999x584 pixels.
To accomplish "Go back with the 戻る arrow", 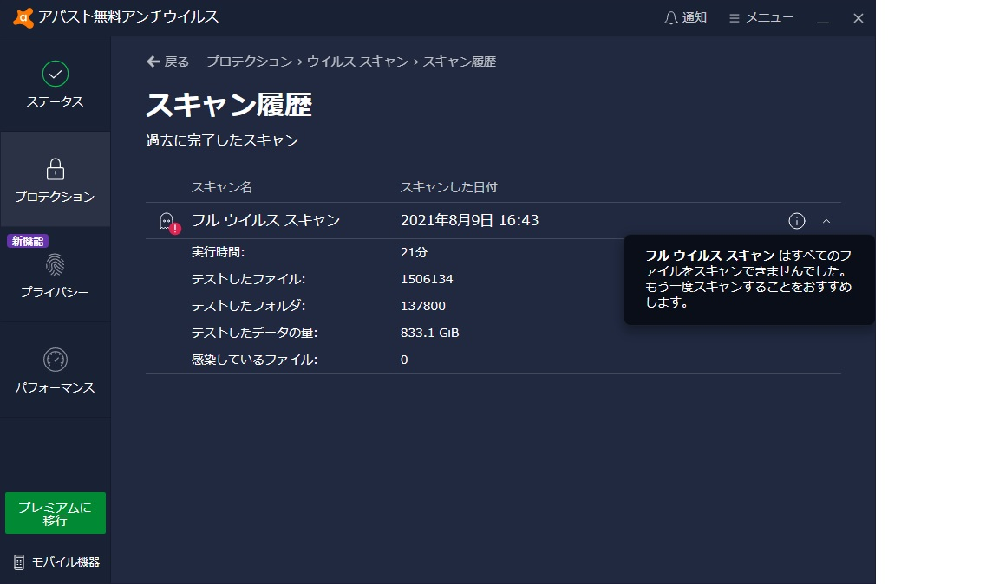I will coord(168,62).
